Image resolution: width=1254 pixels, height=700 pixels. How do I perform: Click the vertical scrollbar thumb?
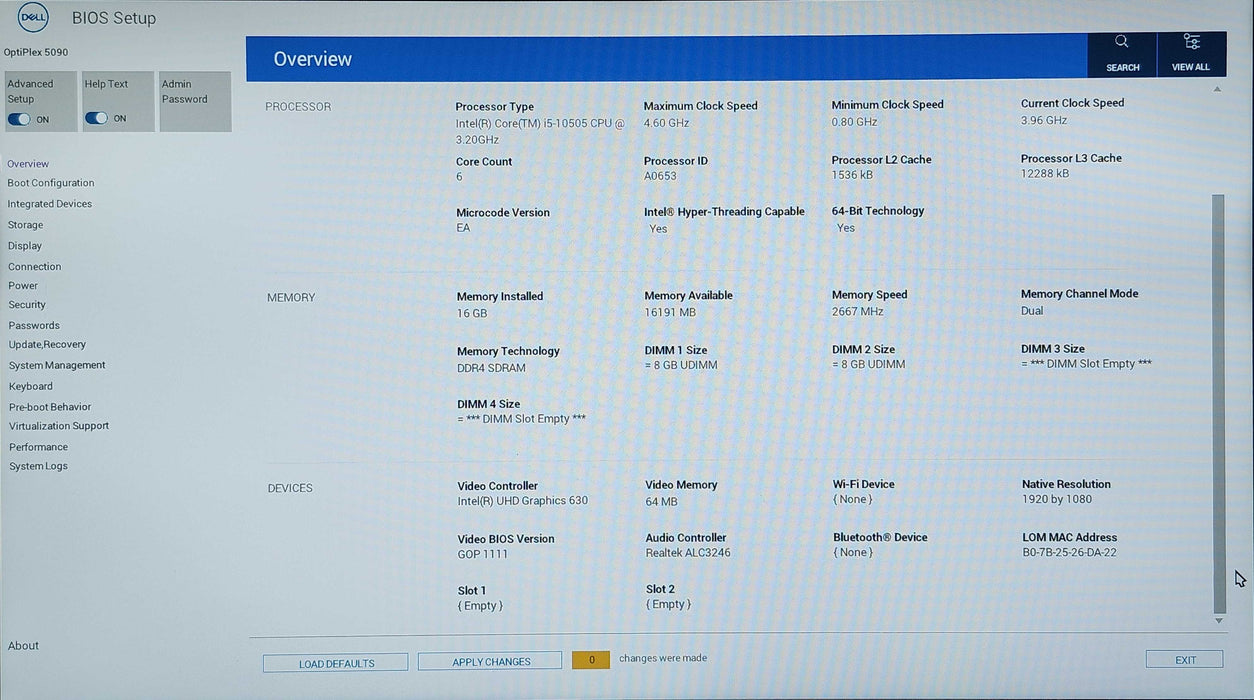[1218, 403]
